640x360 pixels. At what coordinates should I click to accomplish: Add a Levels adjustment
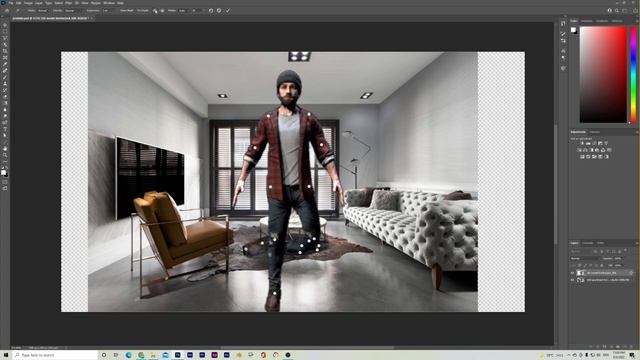pyautogui.click(x=588, y=143)
